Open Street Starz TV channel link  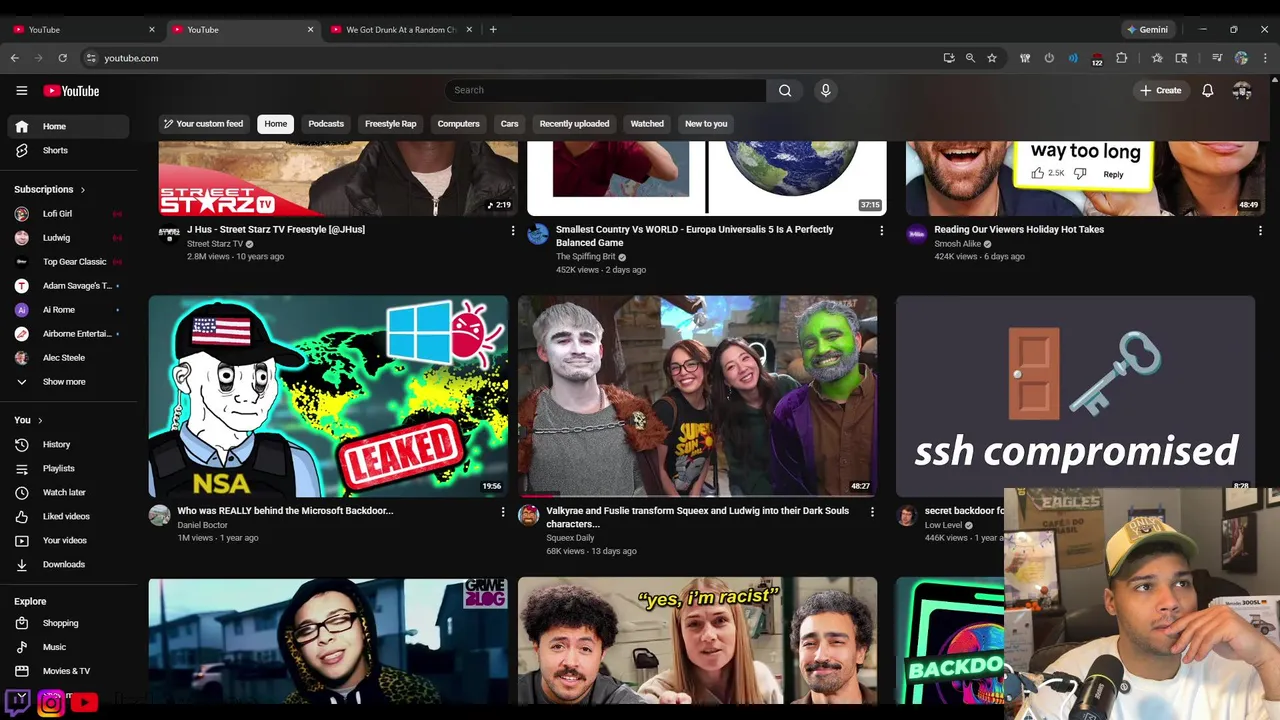pos(215,244)
